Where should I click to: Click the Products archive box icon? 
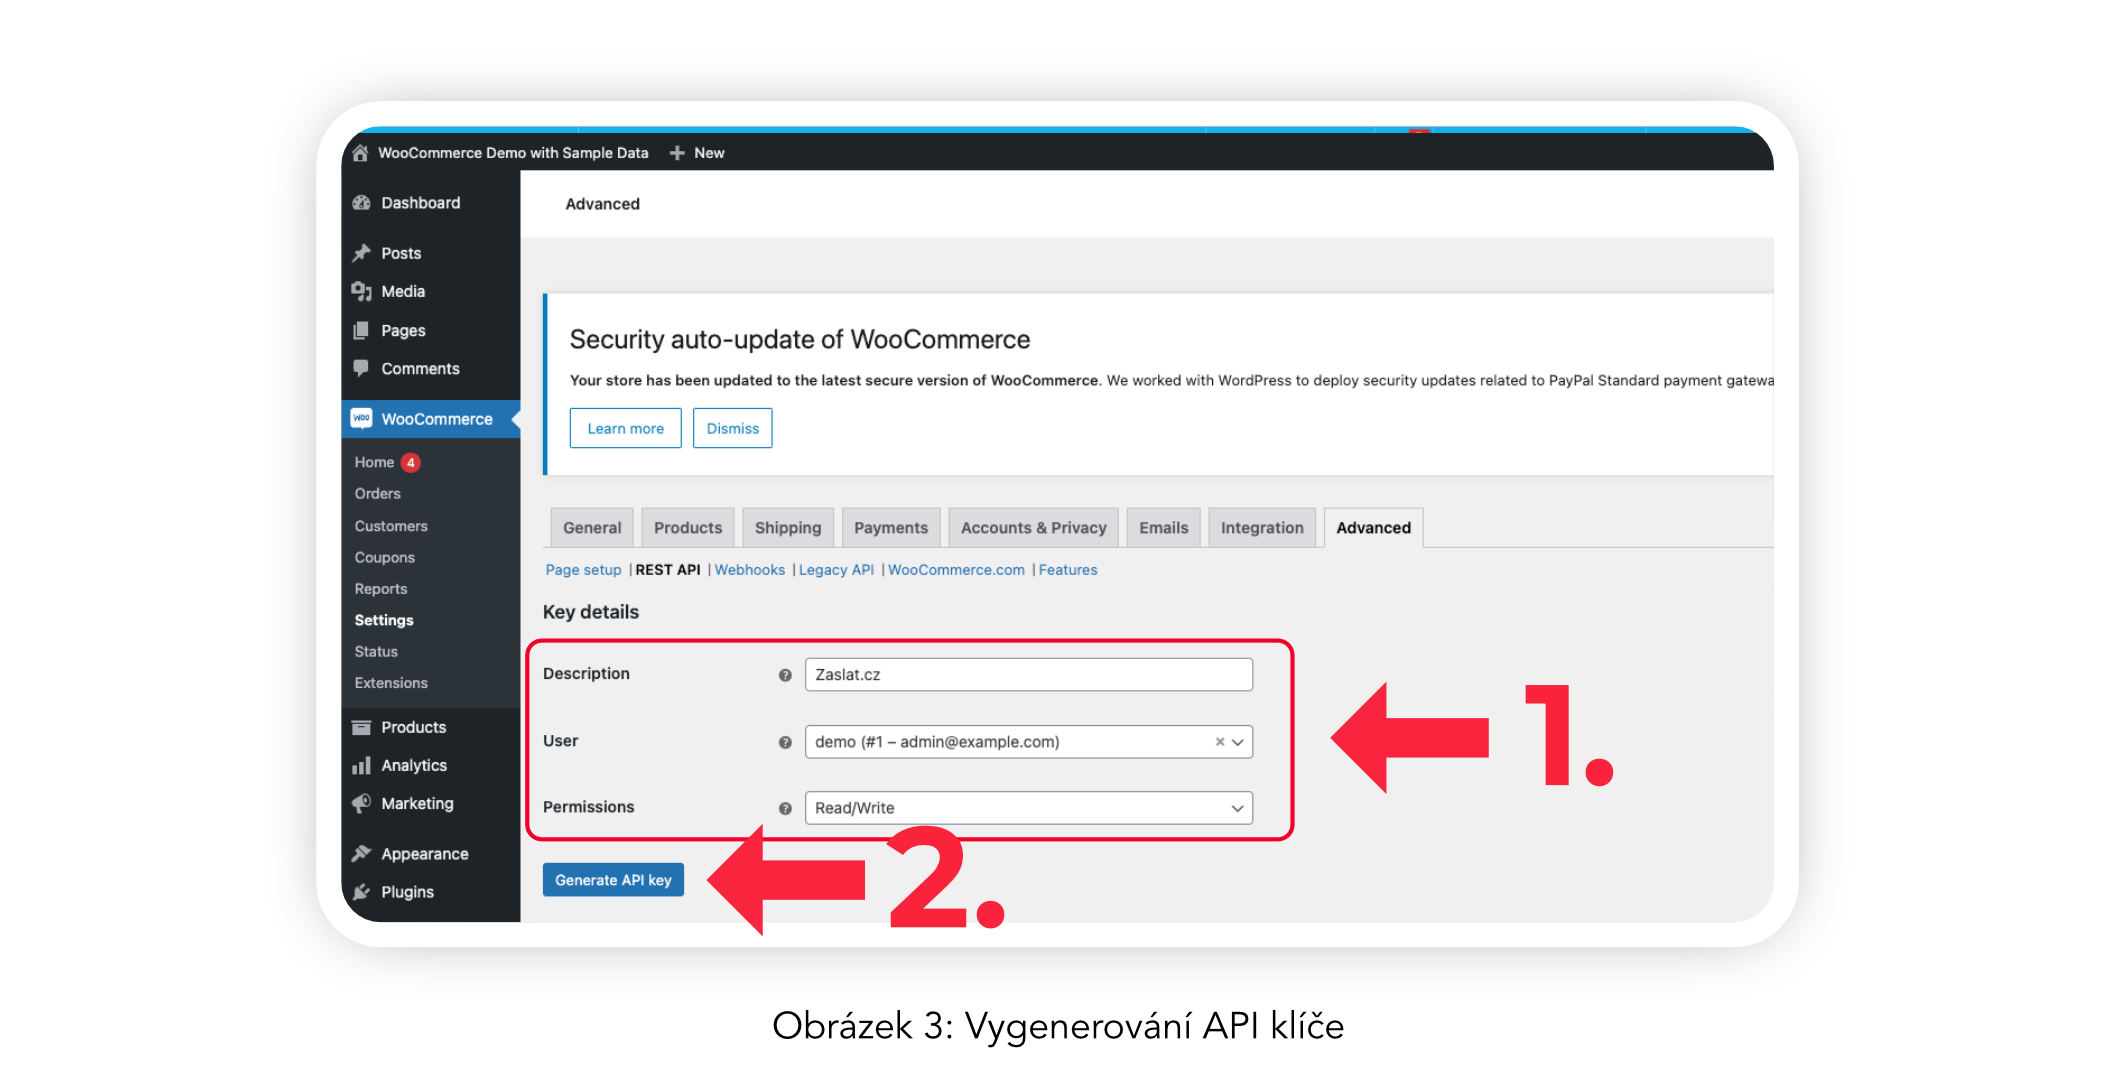(x=362, y=728)
